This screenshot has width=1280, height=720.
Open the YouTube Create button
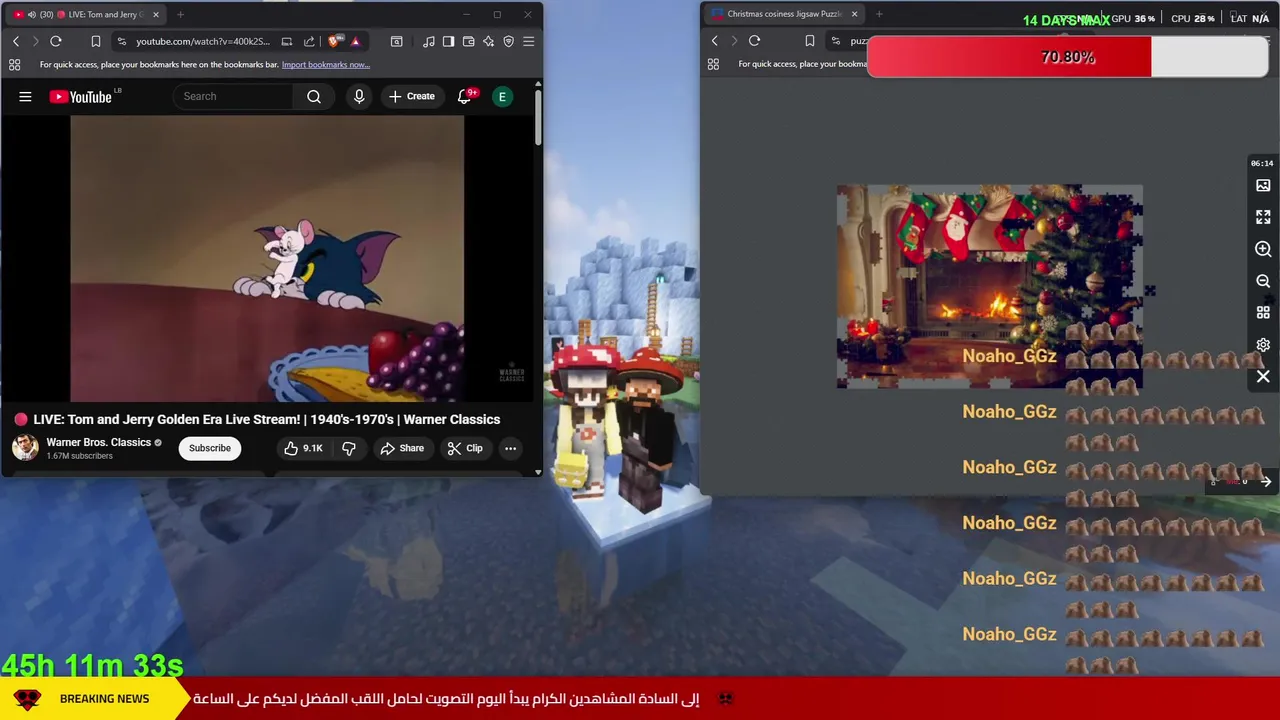(412, 97)
